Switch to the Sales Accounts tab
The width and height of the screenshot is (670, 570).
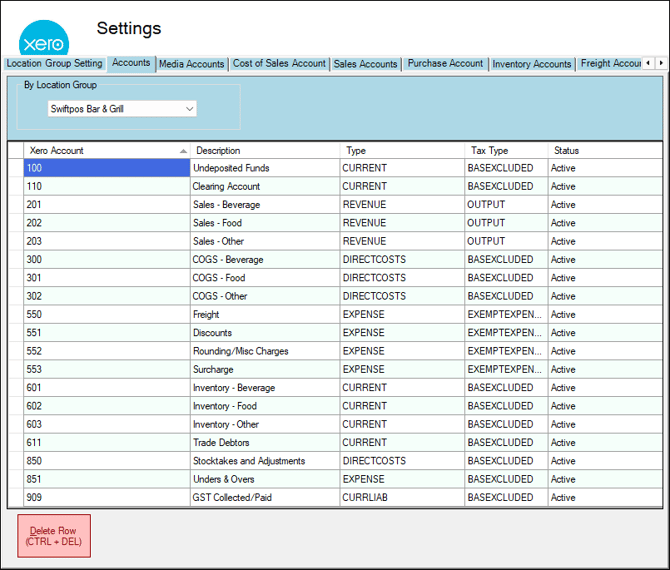(x=365, y=64)
